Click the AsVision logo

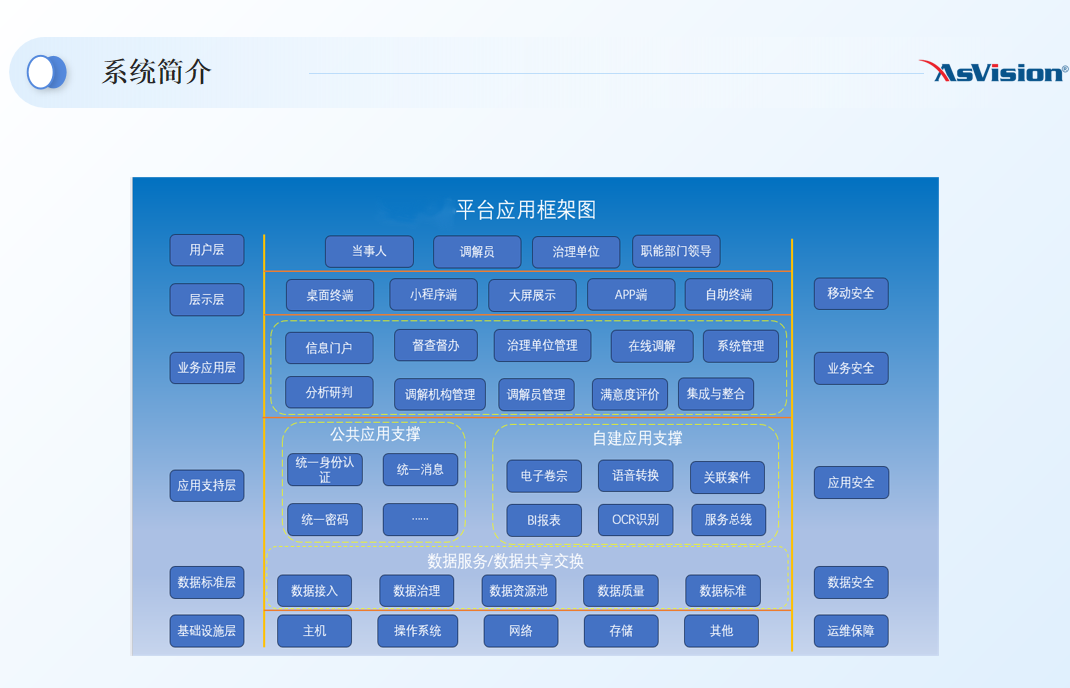coord(993,71)
